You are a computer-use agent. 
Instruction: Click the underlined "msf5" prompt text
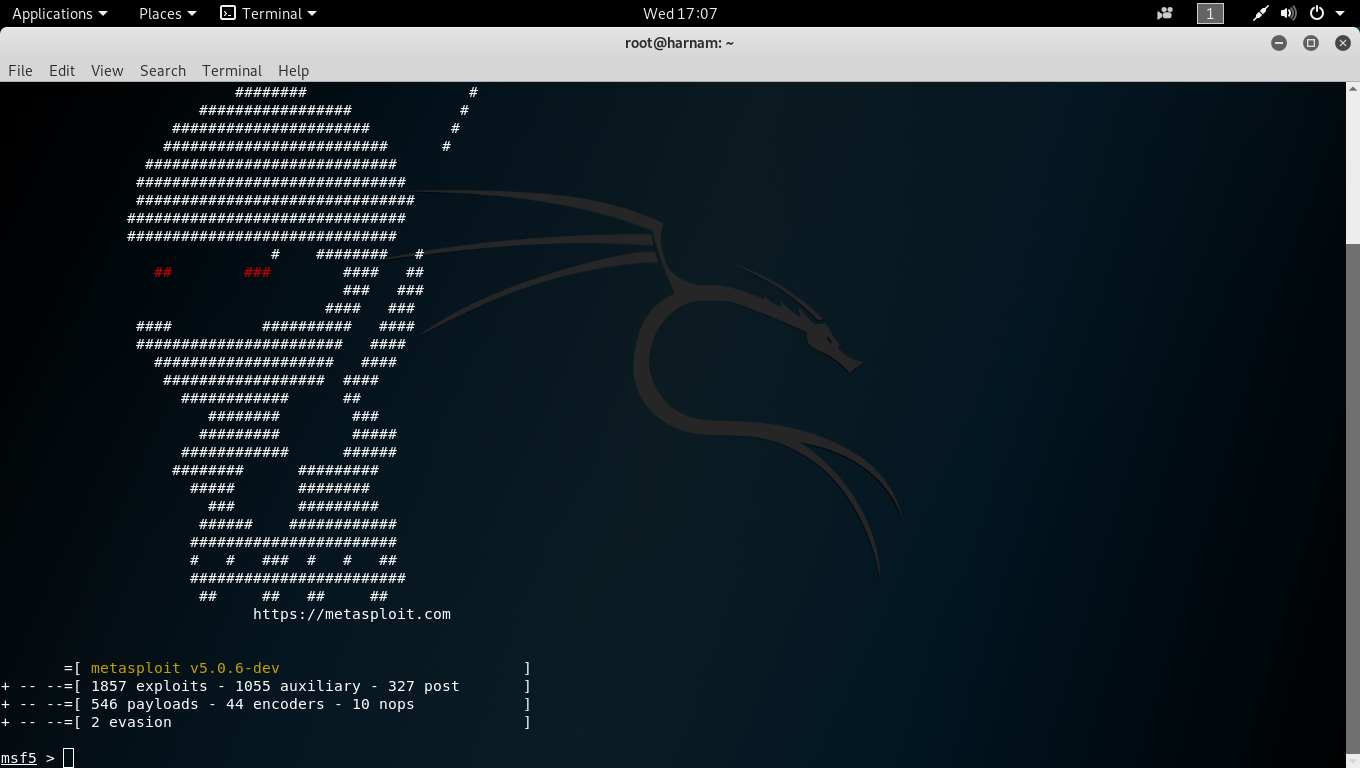tap(18, 758)
